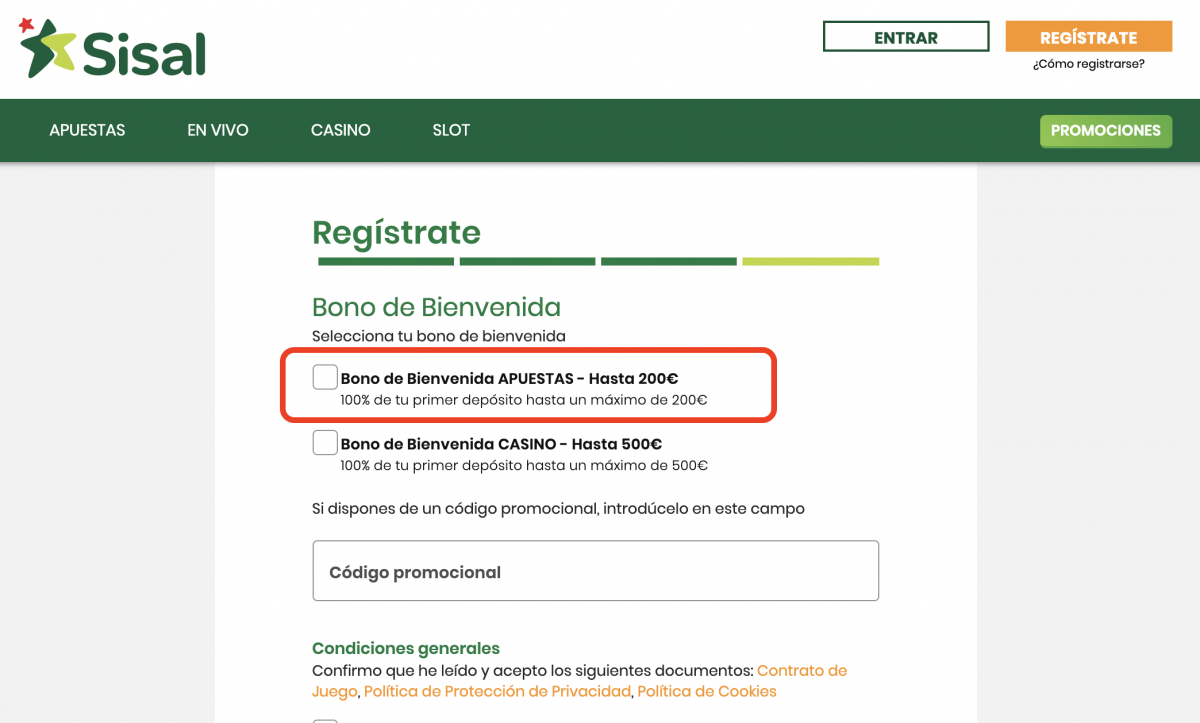1200x723 pixels.
Task: Open the PROMOCIONES page
Action: (x=1105, y=131)
